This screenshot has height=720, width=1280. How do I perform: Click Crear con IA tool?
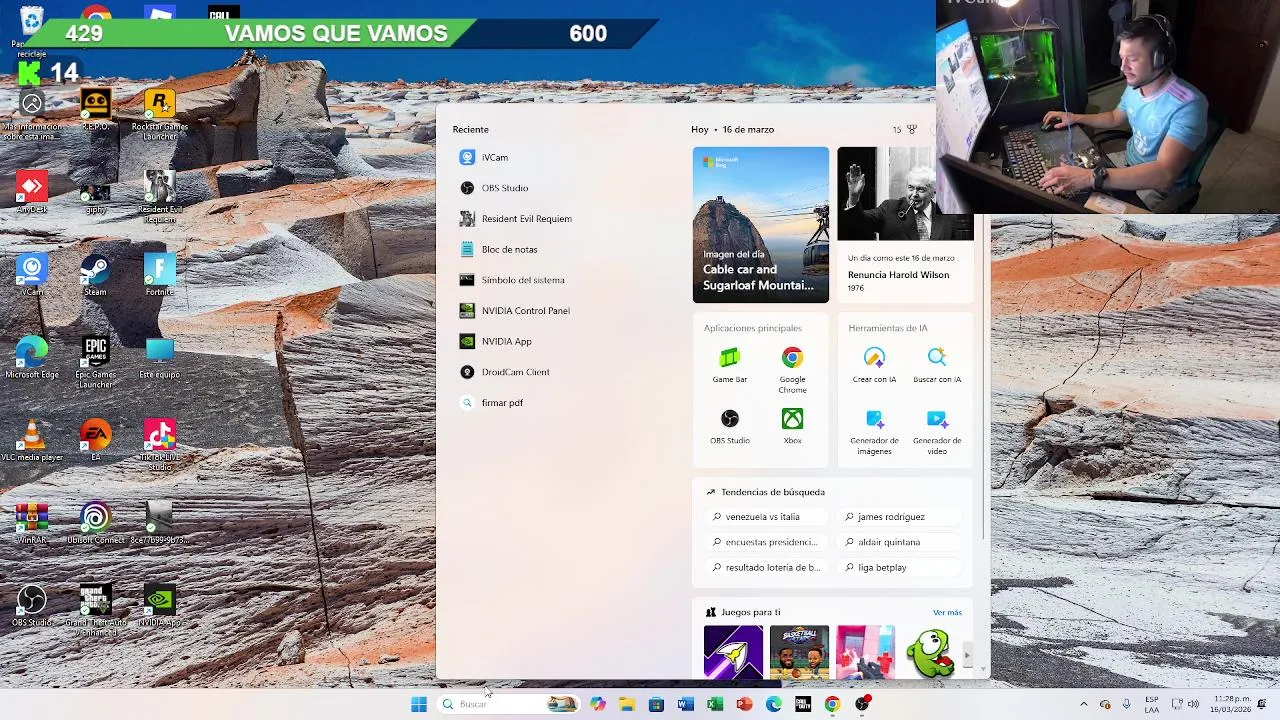874,365
